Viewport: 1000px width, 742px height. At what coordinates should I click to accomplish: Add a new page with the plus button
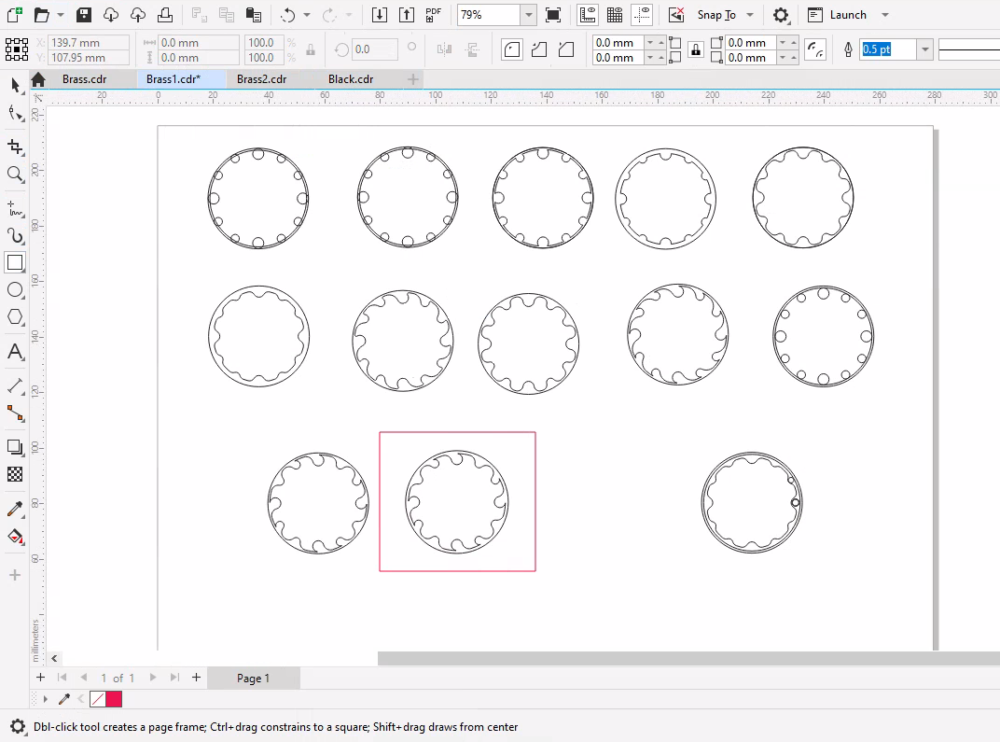(x=40, y=678)
